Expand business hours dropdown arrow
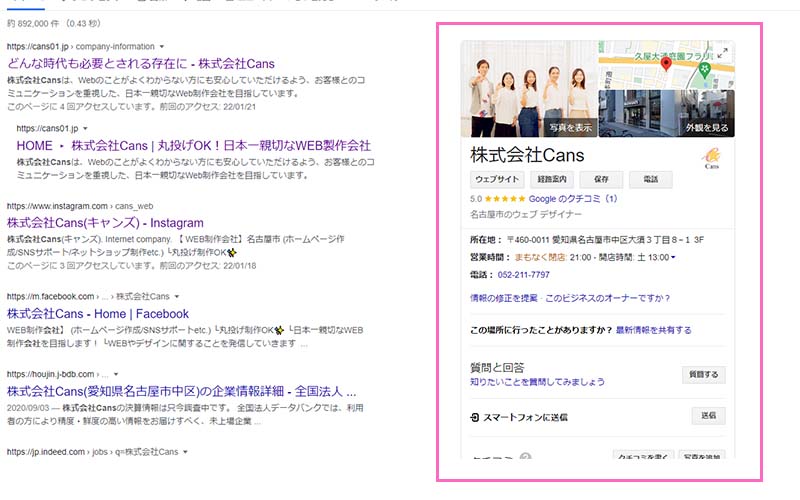Screen dimensions: 800x500 673,258
